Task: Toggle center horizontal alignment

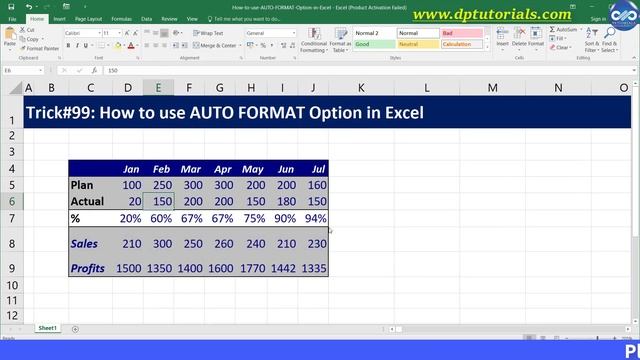Action: point(156,45)
